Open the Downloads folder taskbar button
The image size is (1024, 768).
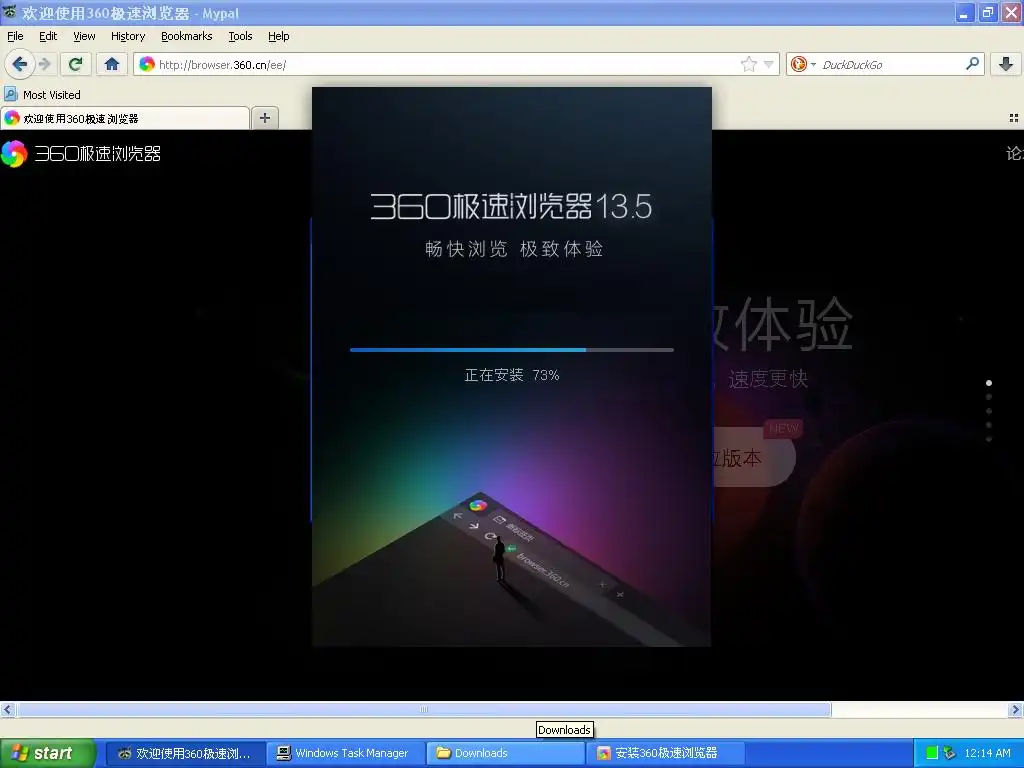(x=505, y=753)
